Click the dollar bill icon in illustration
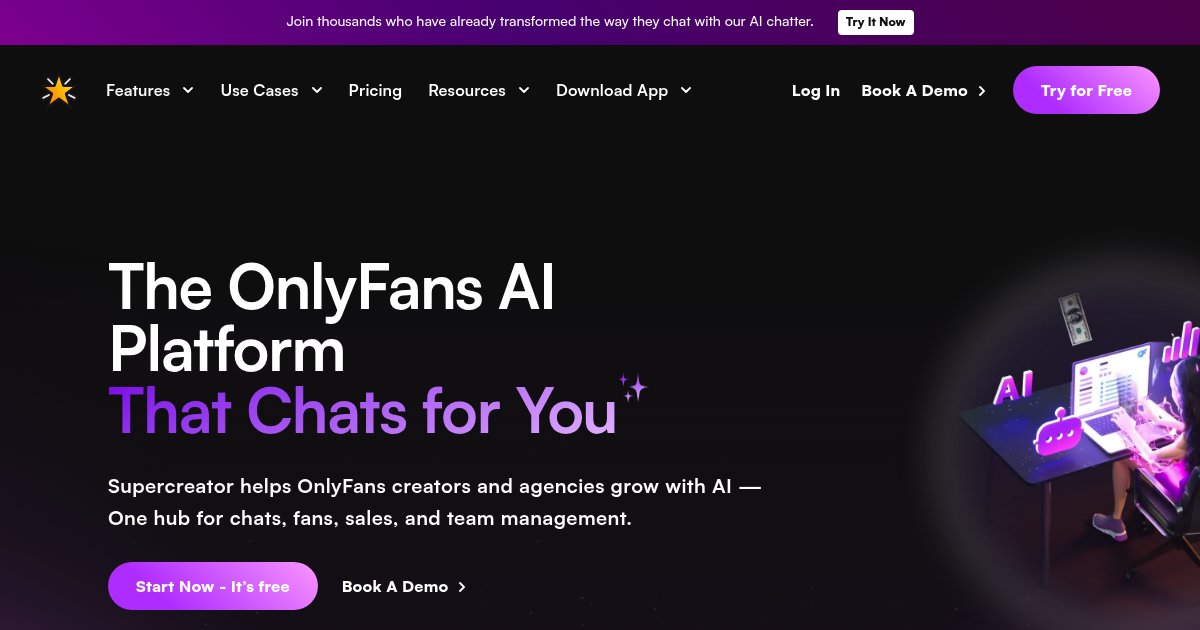The height and width of the screenshot is (630, 1200). click(x=1074, y=318)
